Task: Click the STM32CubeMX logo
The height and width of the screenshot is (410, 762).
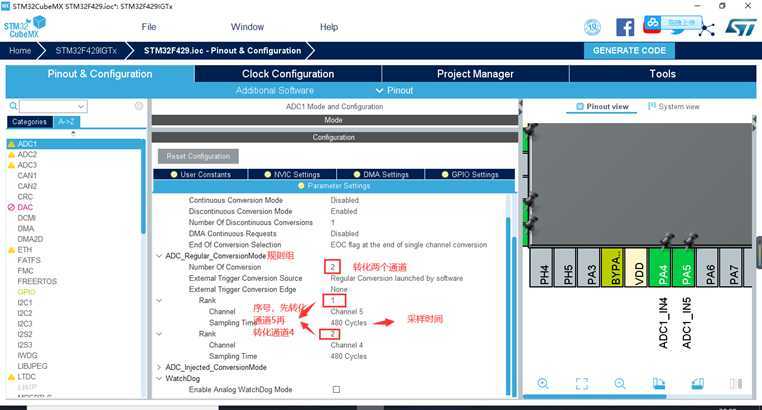Action: pos(24,27)
